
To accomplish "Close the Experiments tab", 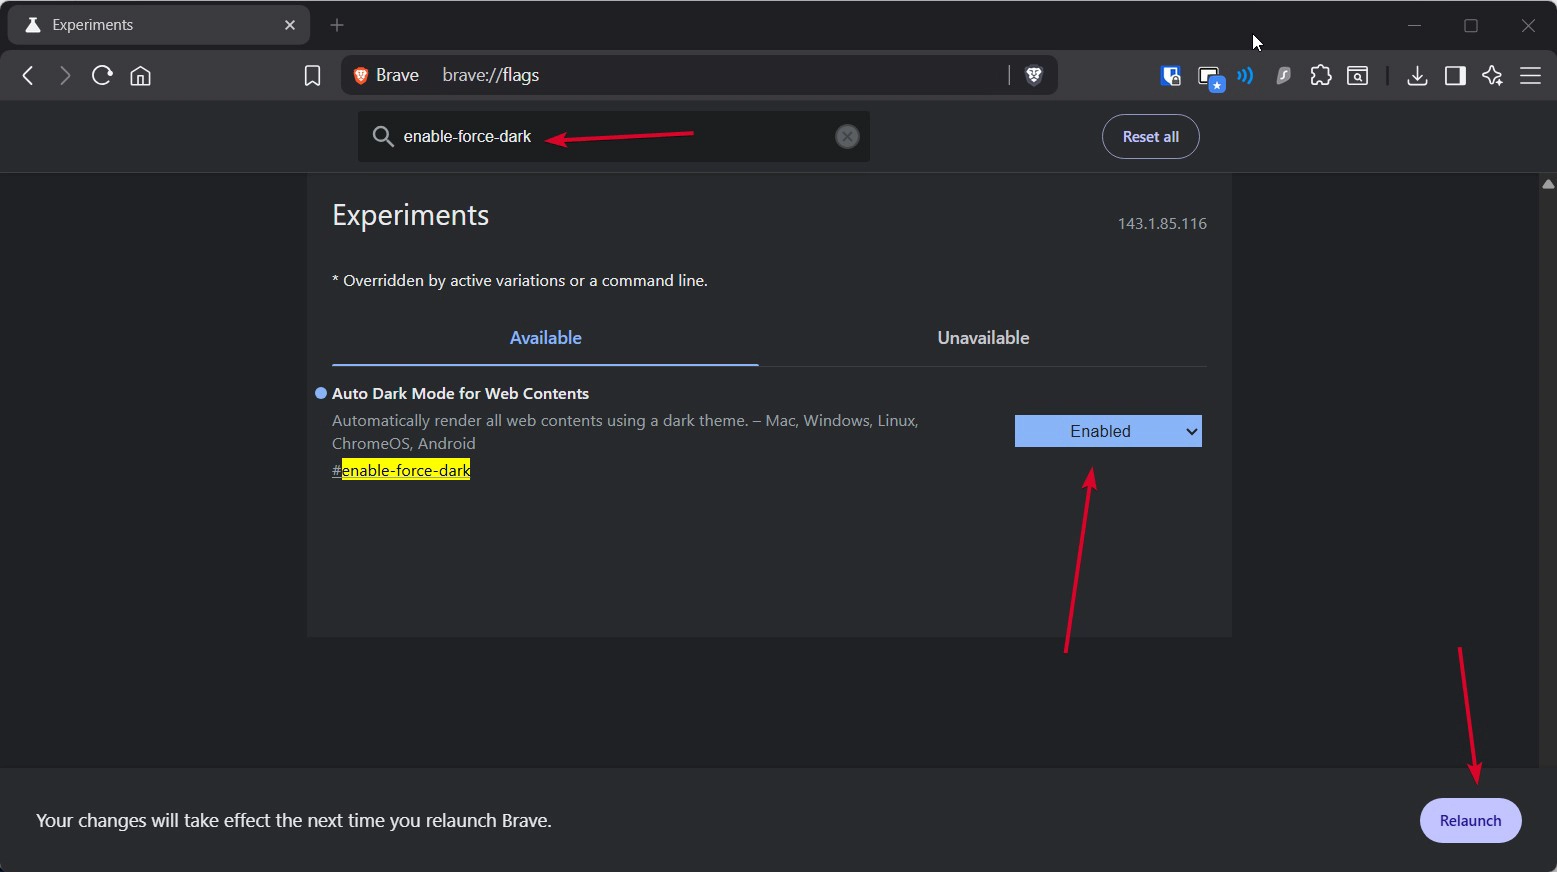I will point(290,25).
